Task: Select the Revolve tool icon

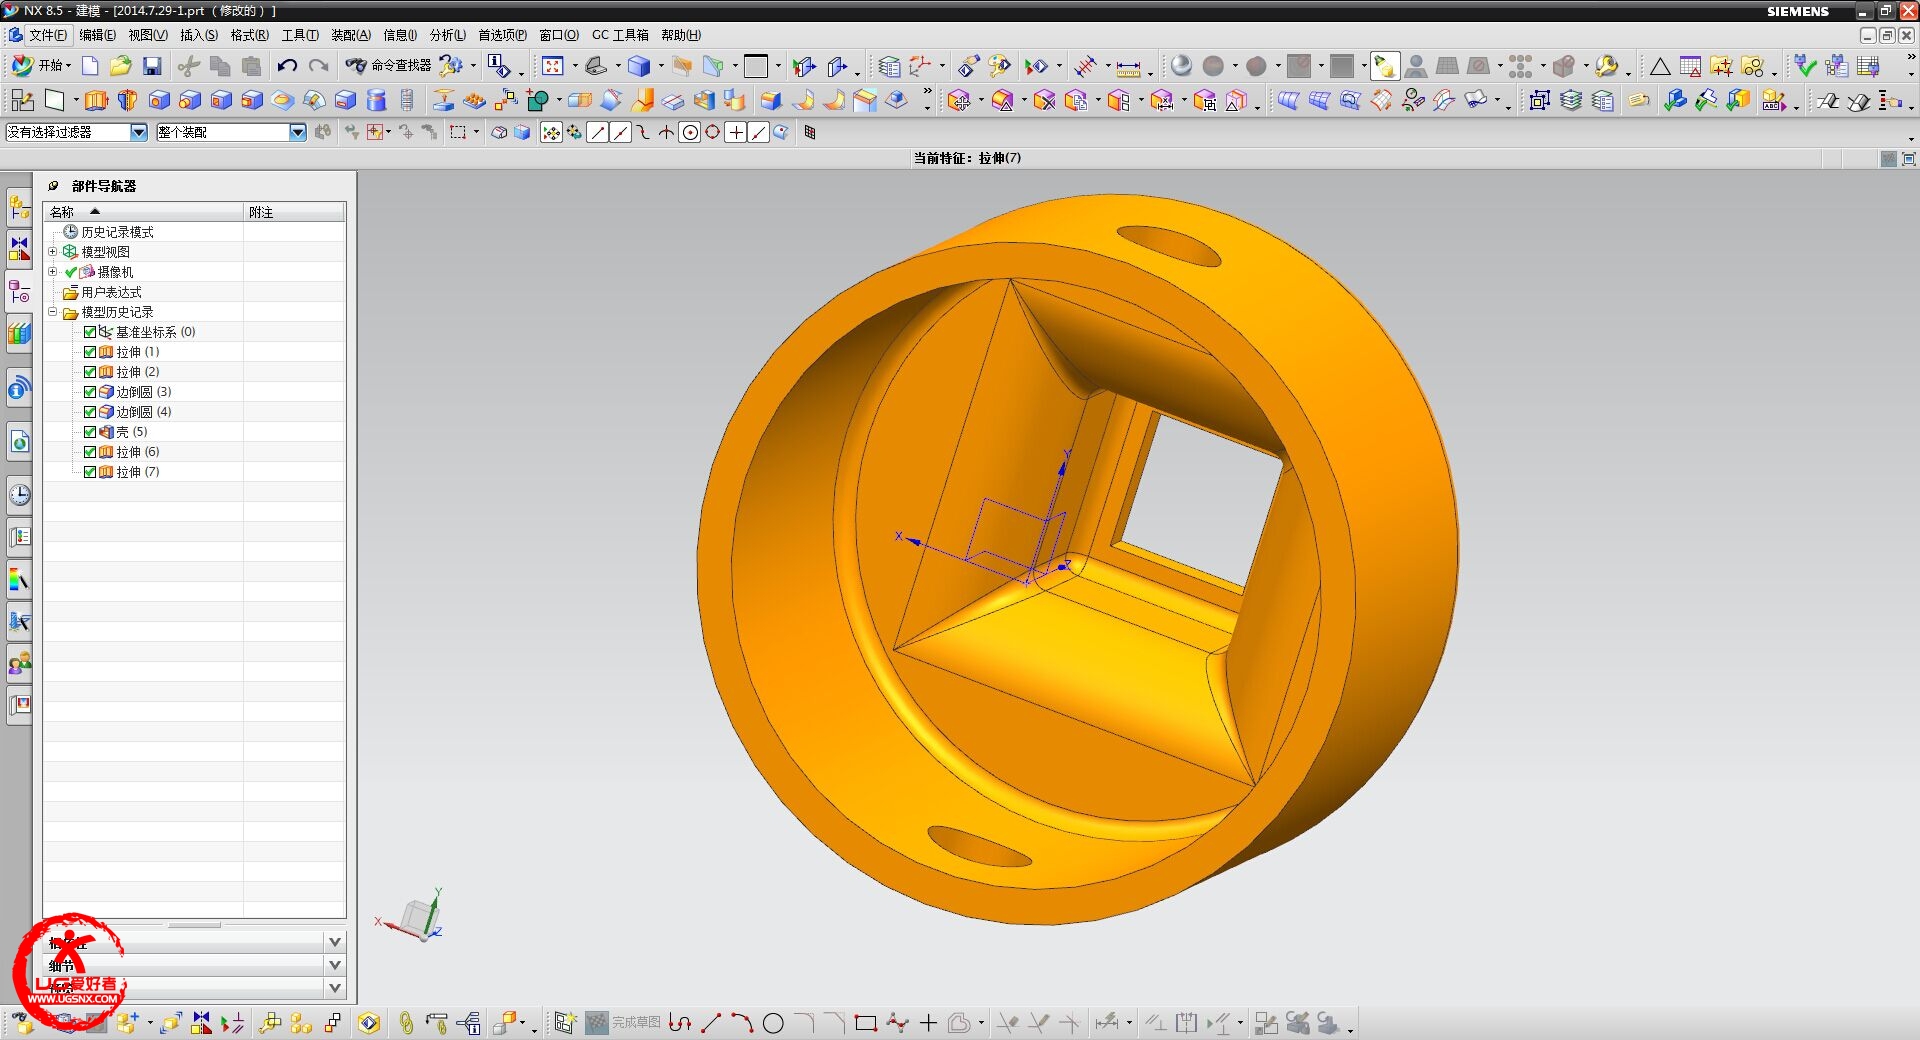Action: coord(127,100)
